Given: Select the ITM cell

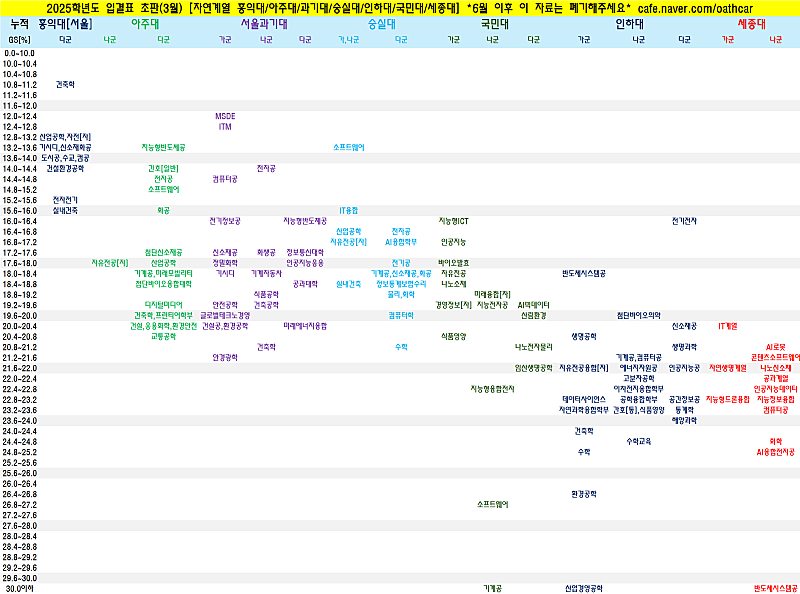Looking at the screenshot, I should (225, 127).
